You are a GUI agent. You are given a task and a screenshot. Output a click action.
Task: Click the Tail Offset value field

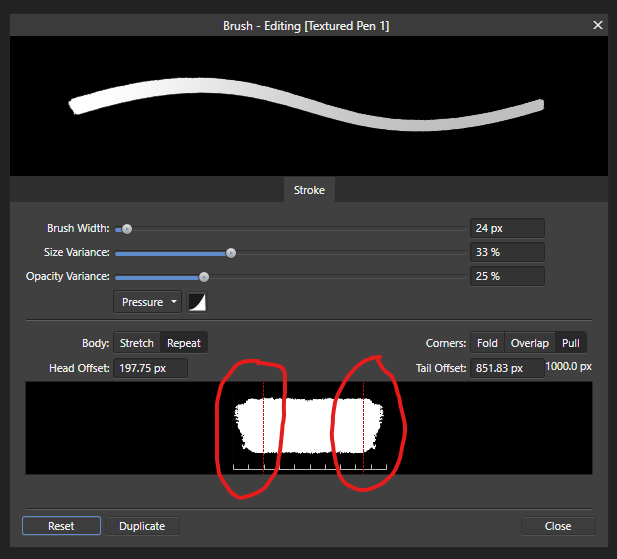point(507,368)
